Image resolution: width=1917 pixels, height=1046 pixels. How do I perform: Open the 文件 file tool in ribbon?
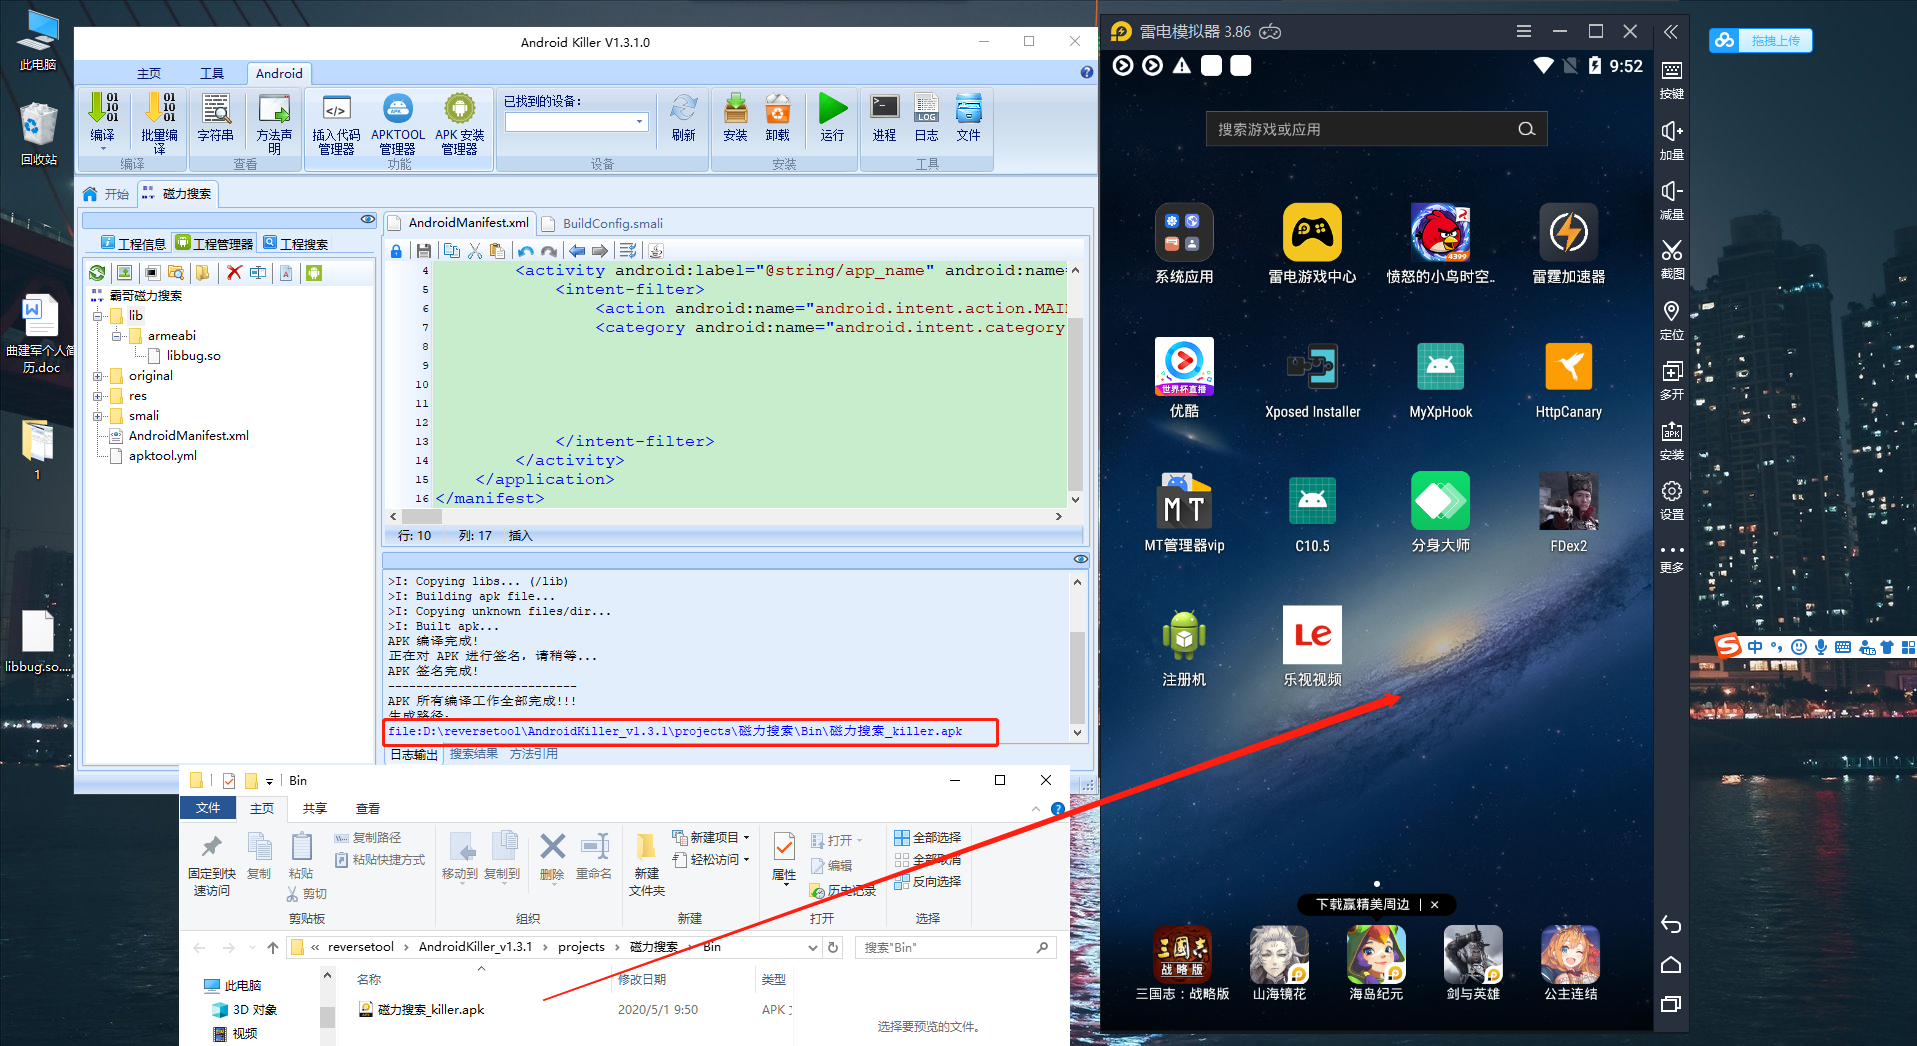969,118
